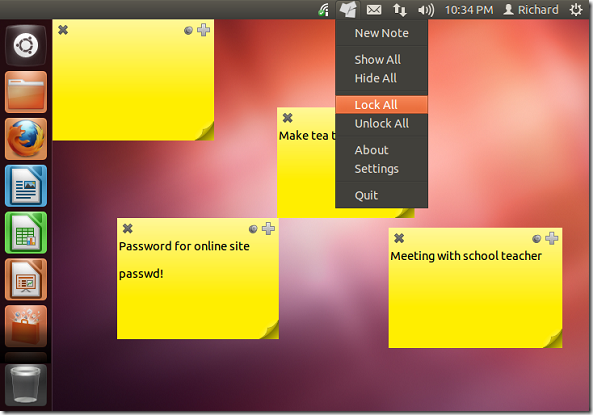This screenshot has width=593, height=415.
Task: Choose New Note from the menu
Action: tap(382, 33)
